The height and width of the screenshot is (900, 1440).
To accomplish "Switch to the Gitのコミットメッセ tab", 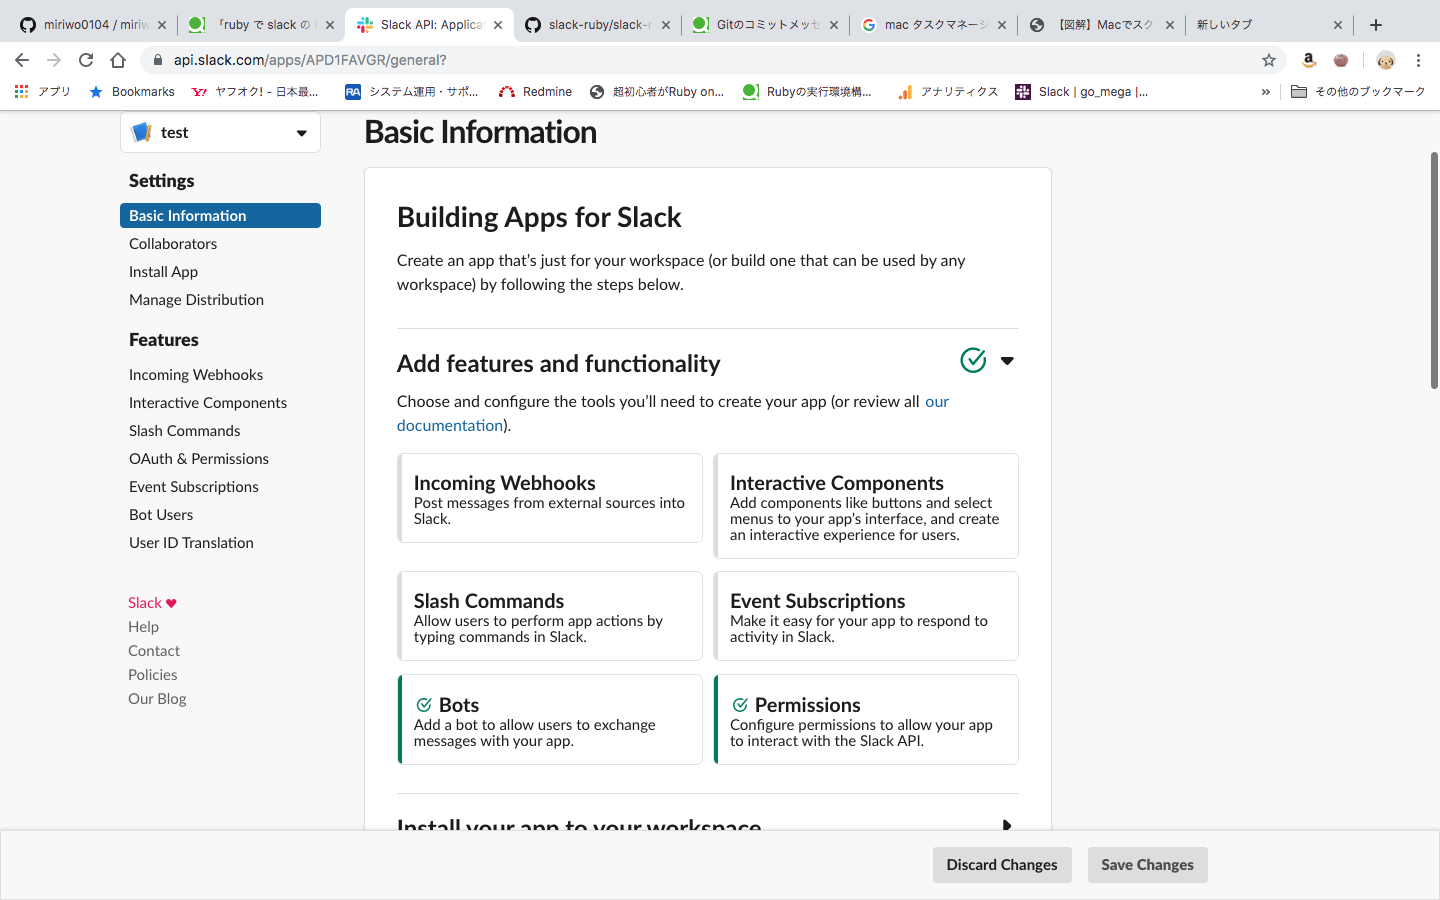I will click(x=764, y=25).
